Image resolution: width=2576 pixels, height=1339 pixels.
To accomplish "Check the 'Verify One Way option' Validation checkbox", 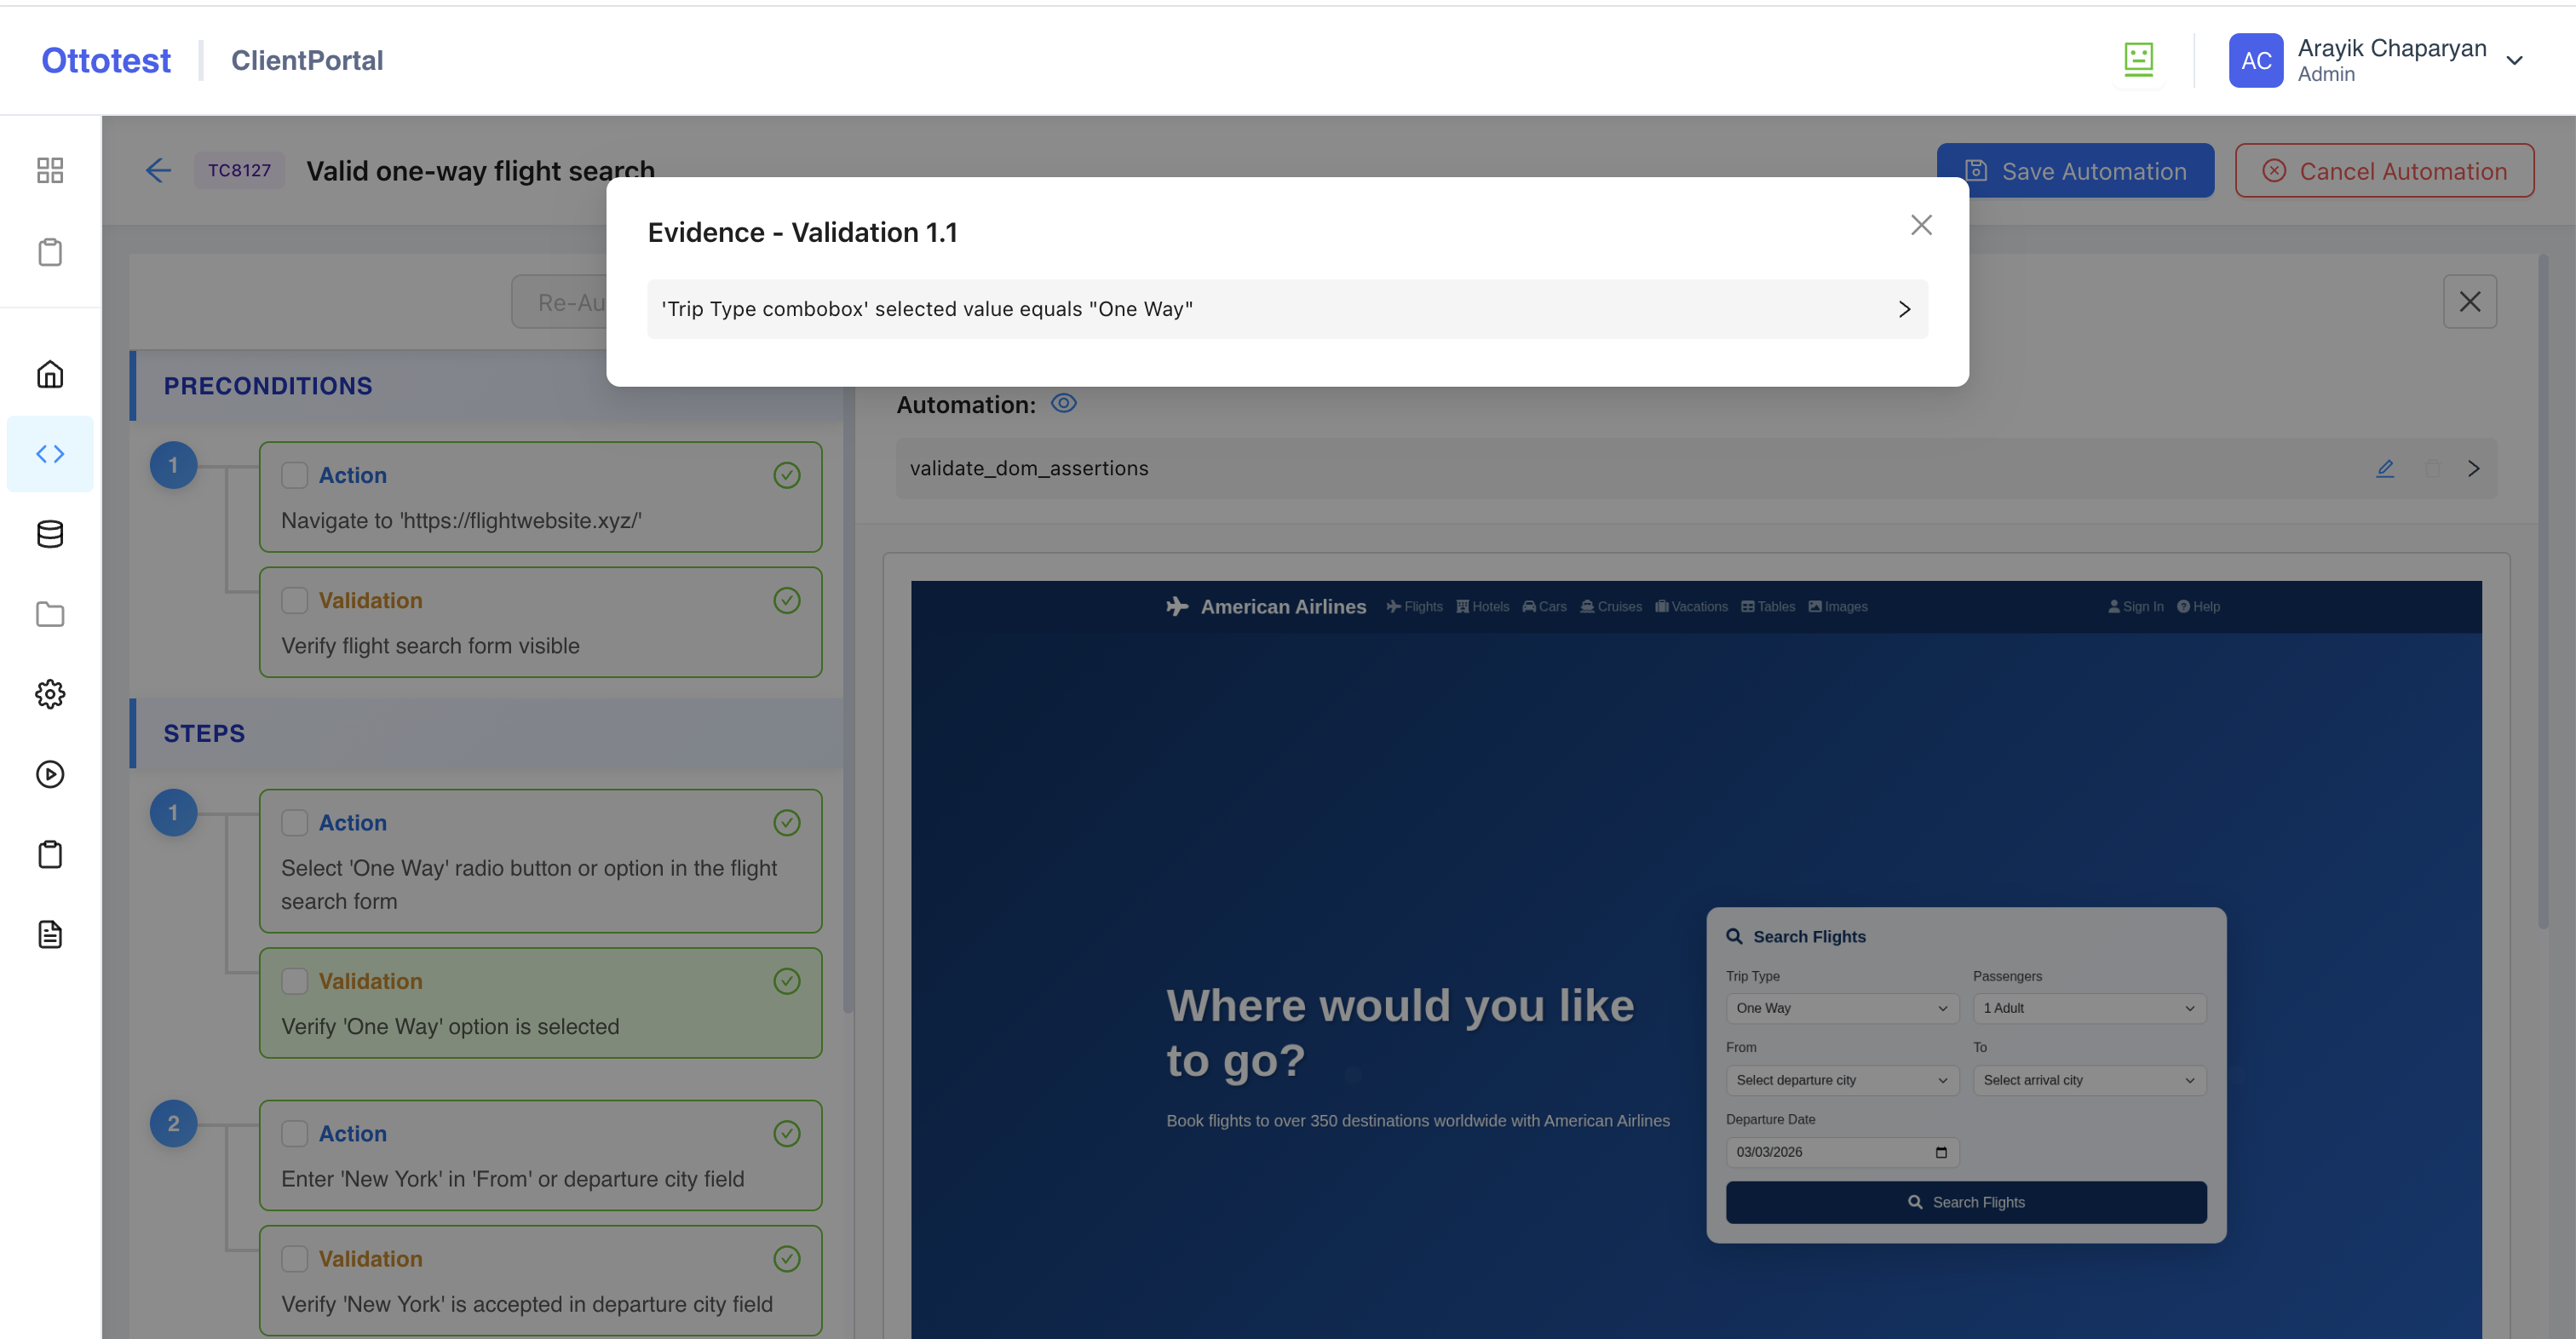I will (x=294, y=981).
